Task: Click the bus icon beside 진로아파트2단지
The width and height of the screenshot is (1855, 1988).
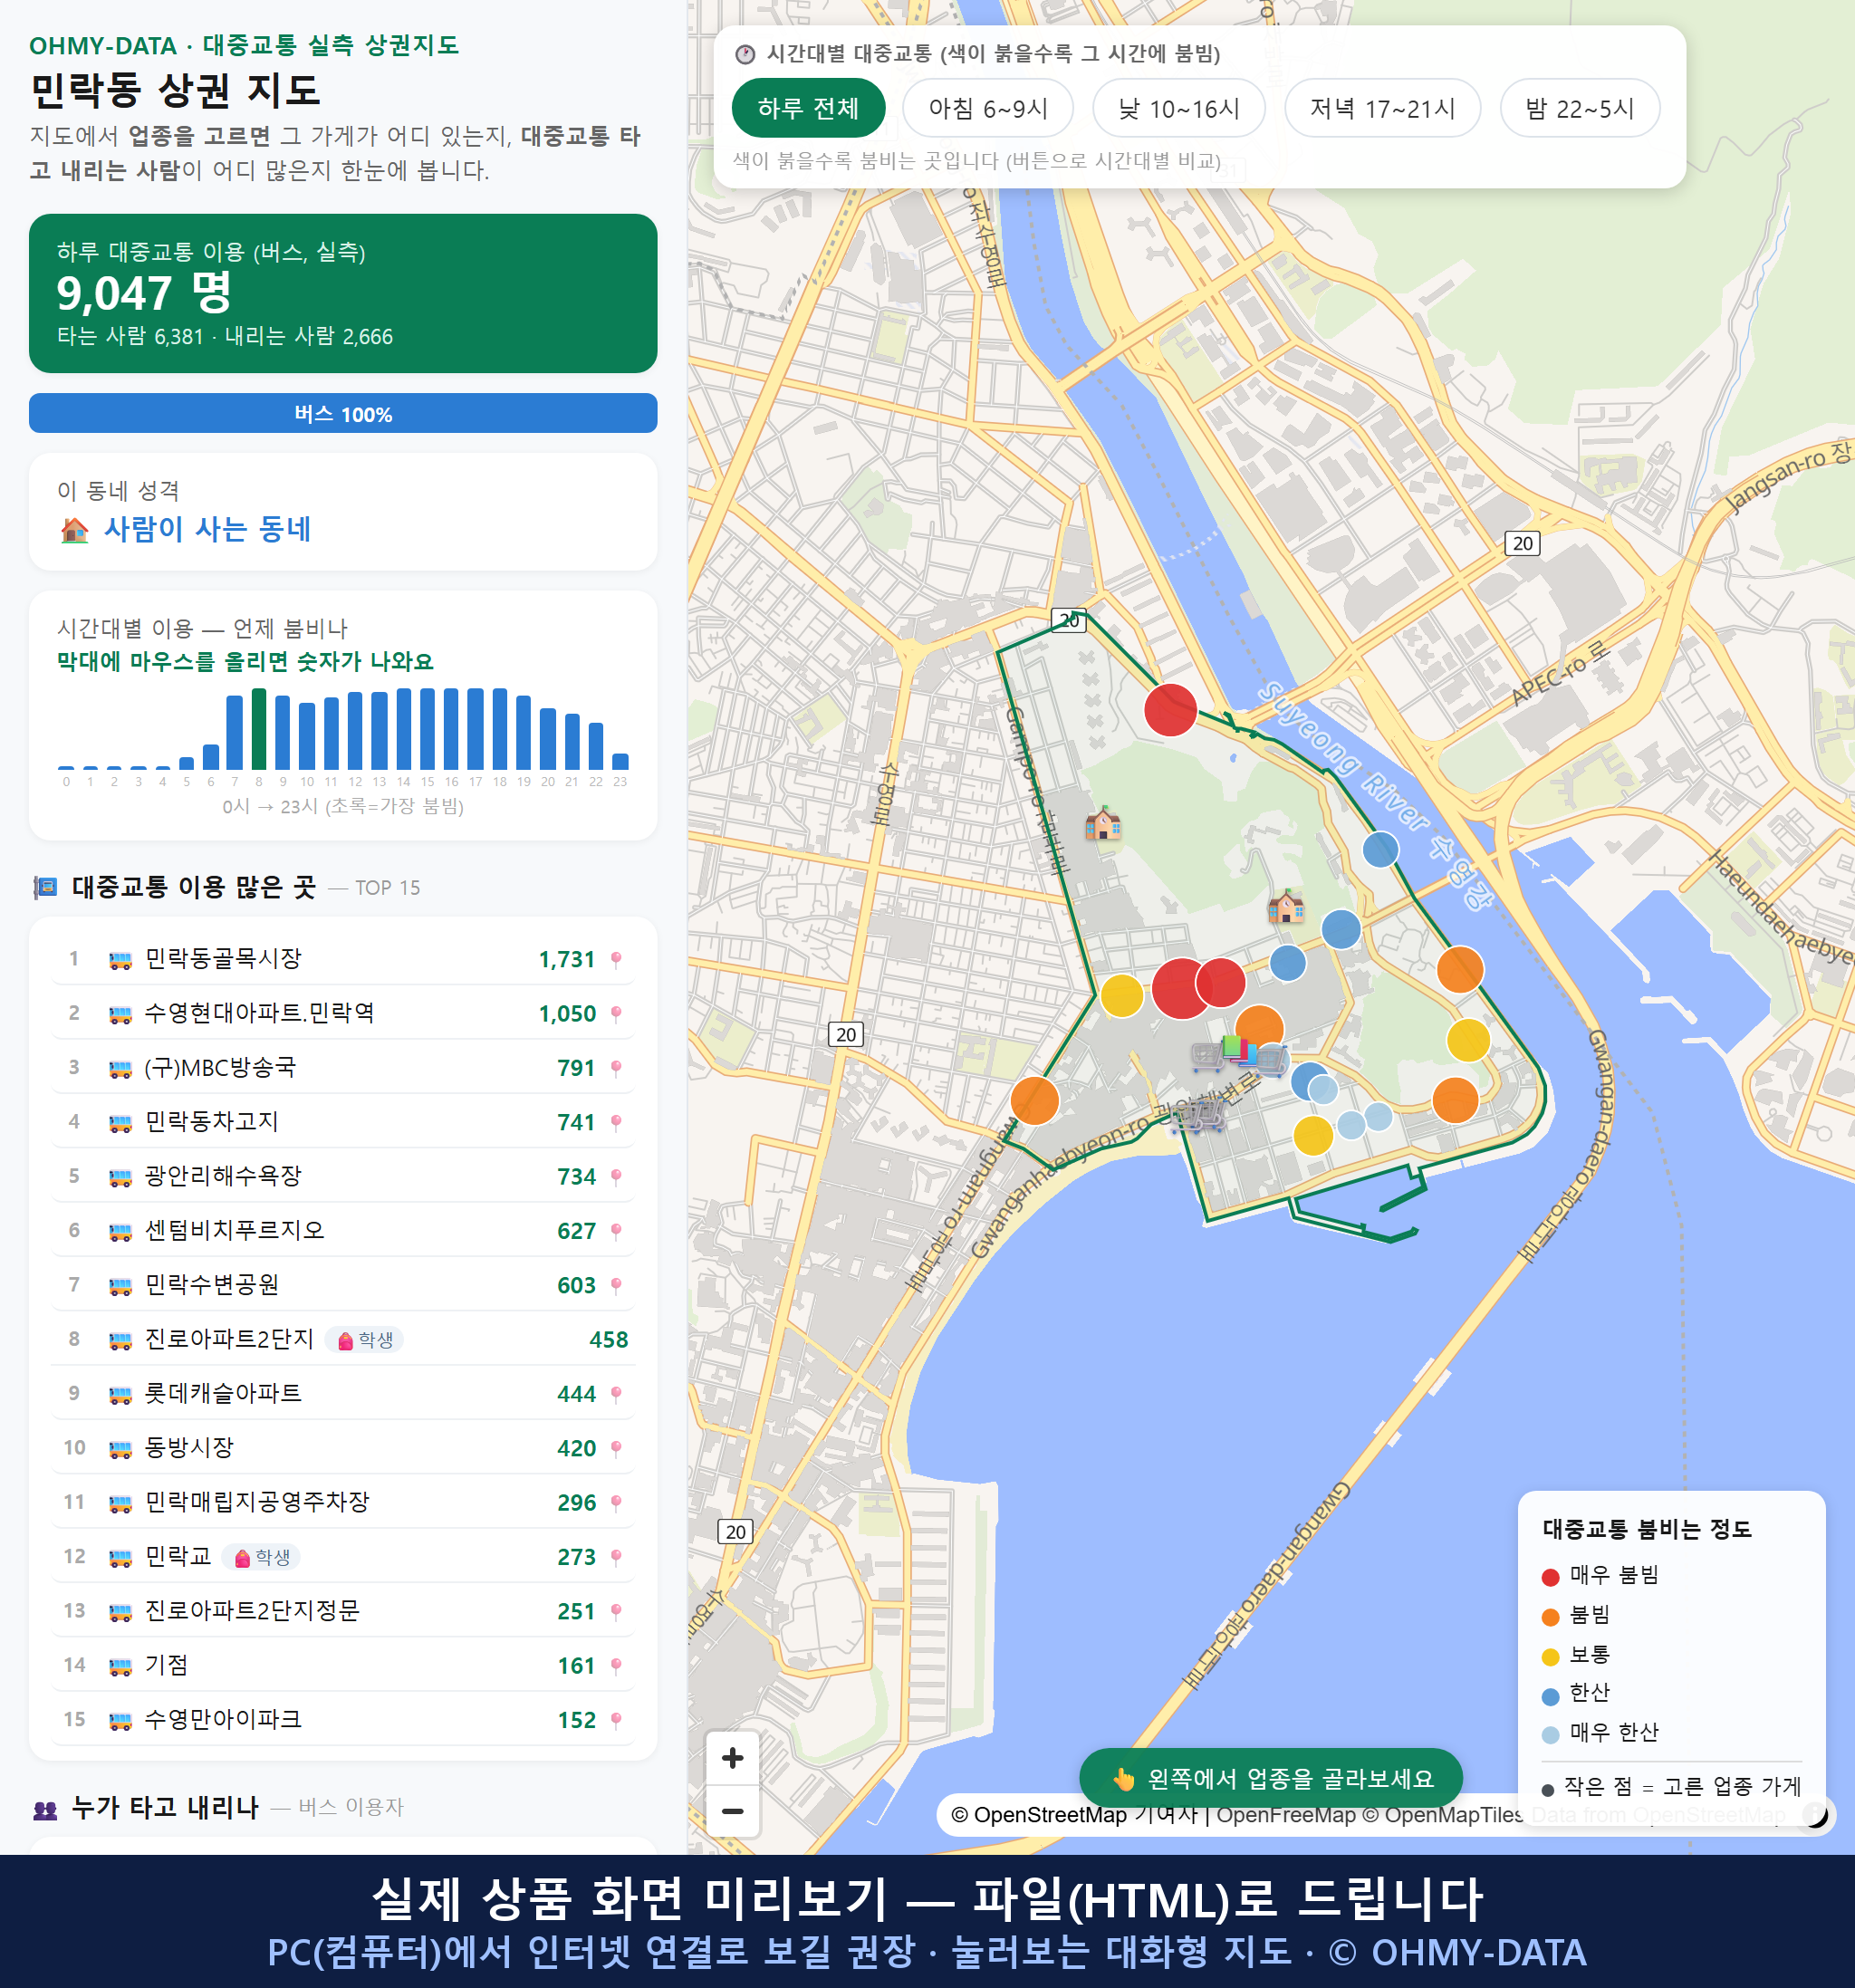Action: pos(120,1340)
